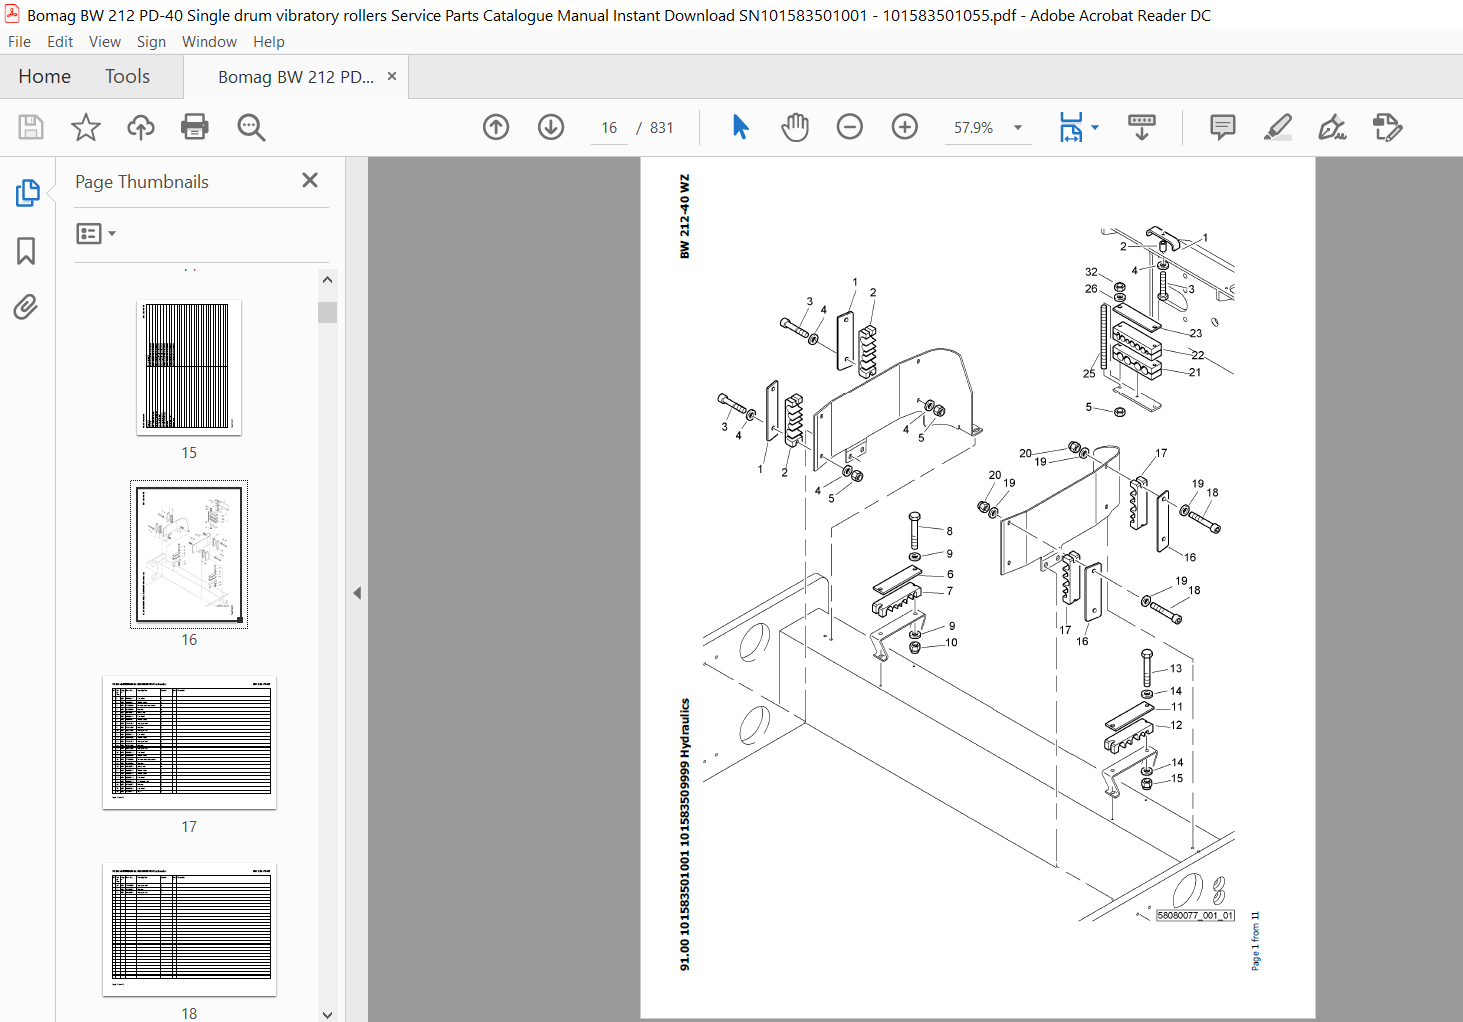Close the Page Thumbnails panel

pyautogui.click(x=310, y=180)
